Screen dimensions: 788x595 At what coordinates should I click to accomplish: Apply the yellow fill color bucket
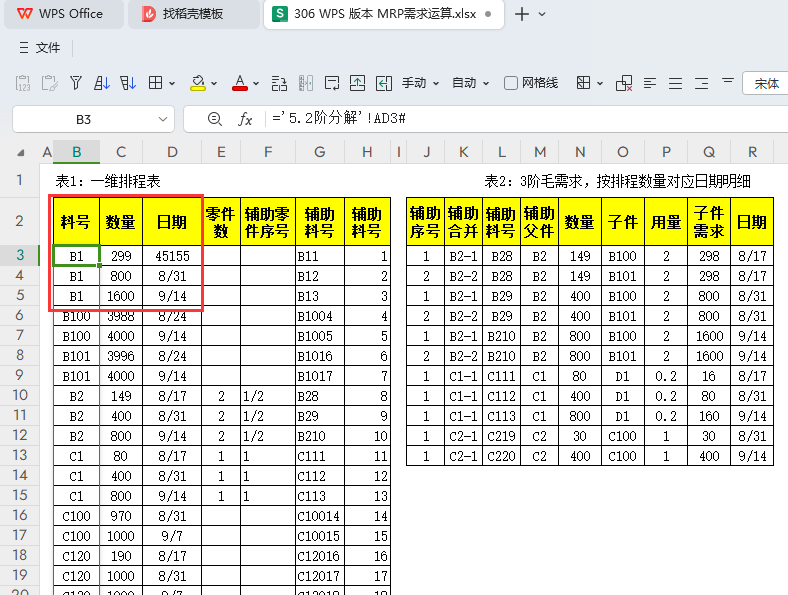(198, 83)
